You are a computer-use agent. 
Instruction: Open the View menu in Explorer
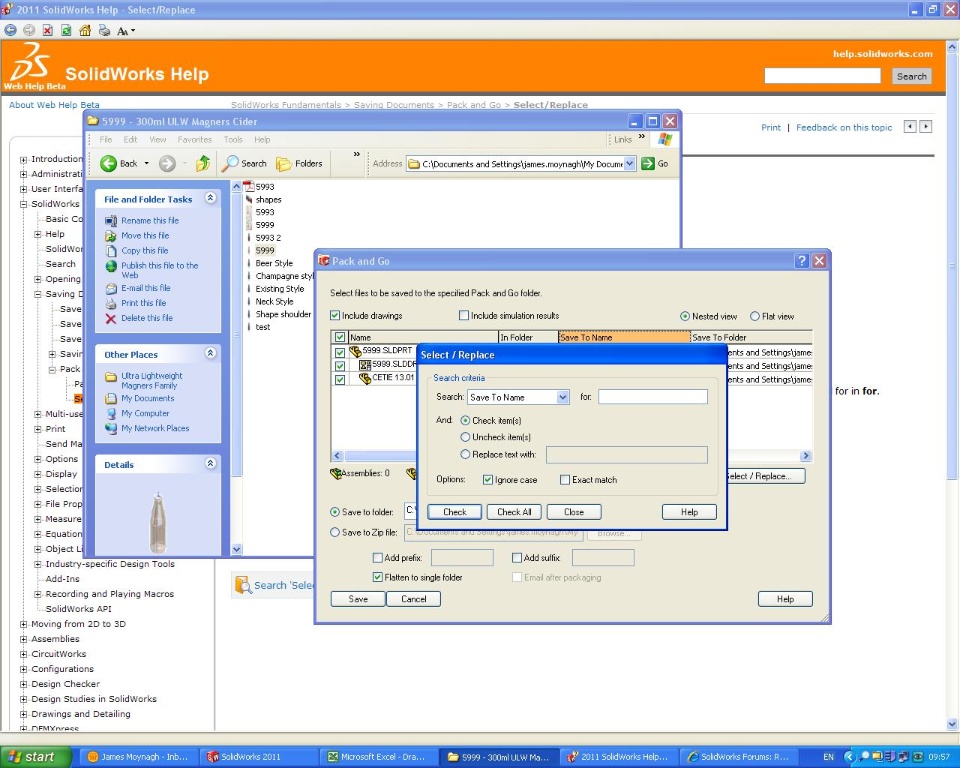pyautogui.click(x=158, y=140)
